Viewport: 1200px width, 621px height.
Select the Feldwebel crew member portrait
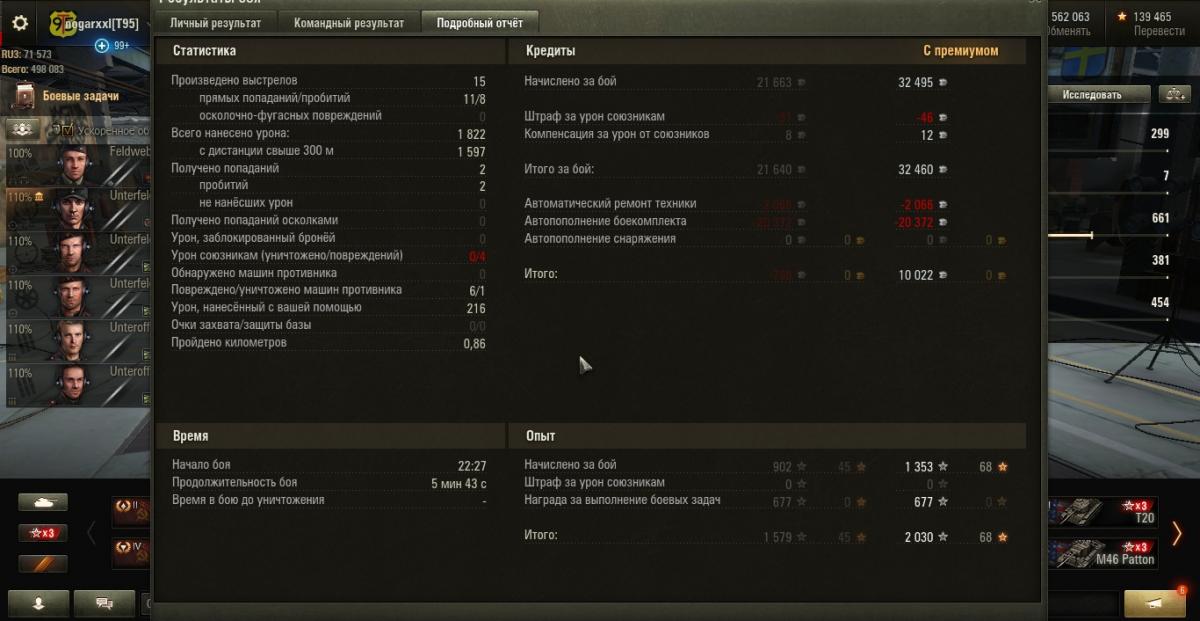75,166
